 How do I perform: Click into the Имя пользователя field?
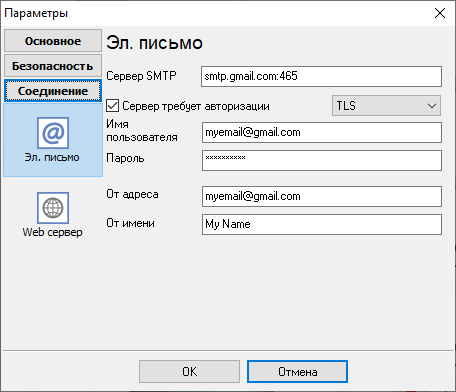pos(322,132)
